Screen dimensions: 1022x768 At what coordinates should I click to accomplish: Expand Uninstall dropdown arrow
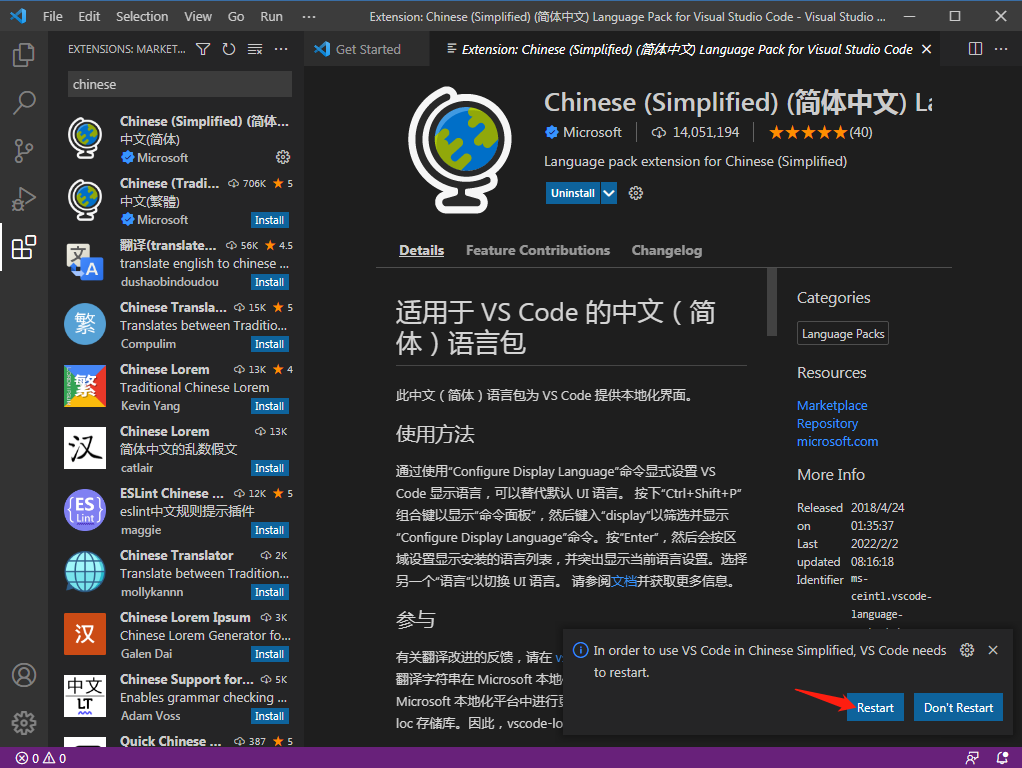click(609, 193)
